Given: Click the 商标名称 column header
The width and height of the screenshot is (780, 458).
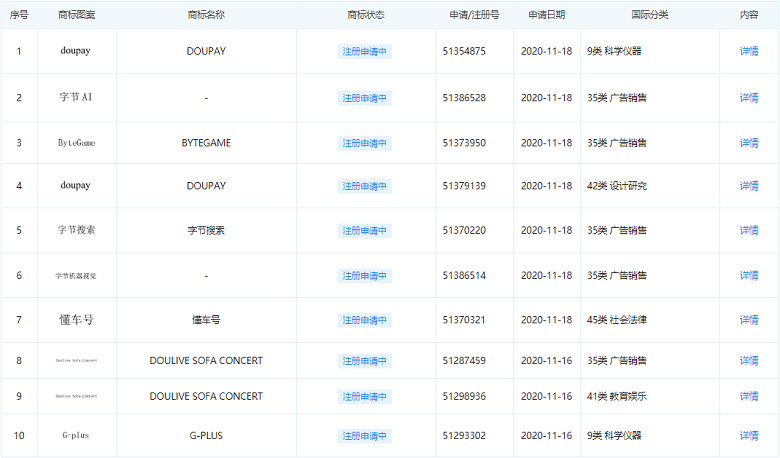Looking at the screenshot, I should click(206, 15).
